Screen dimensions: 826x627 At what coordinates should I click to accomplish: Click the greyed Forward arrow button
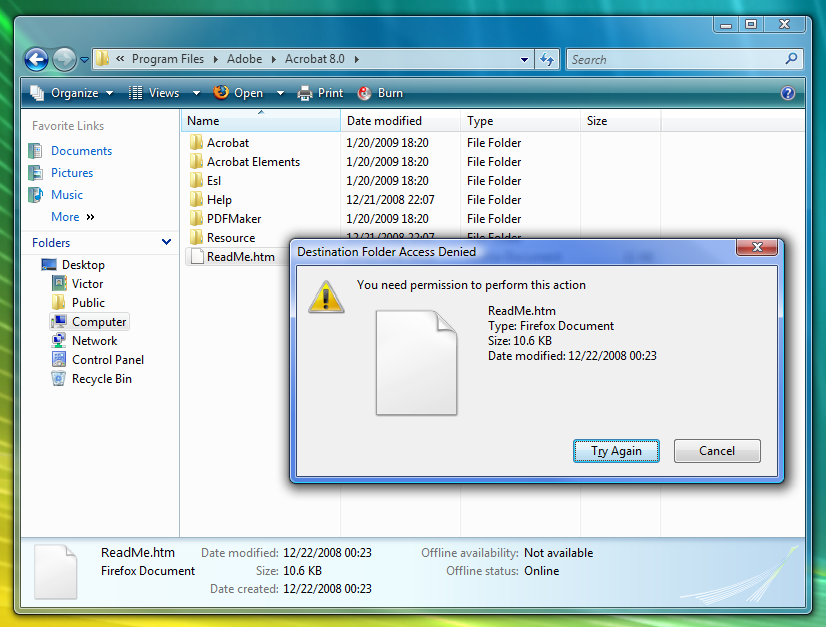(64, 59)
